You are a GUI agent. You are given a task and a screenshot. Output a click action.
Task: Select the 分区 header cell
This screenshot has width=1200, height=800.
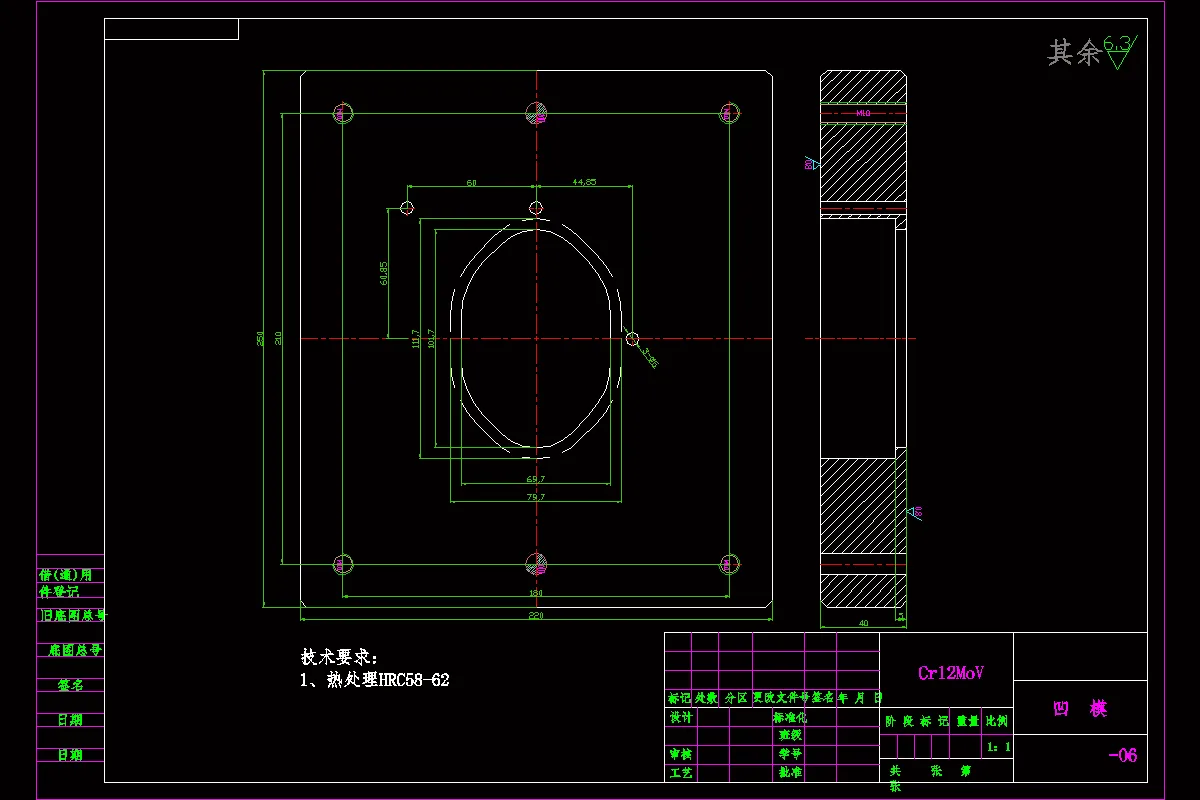coord(736,698)
